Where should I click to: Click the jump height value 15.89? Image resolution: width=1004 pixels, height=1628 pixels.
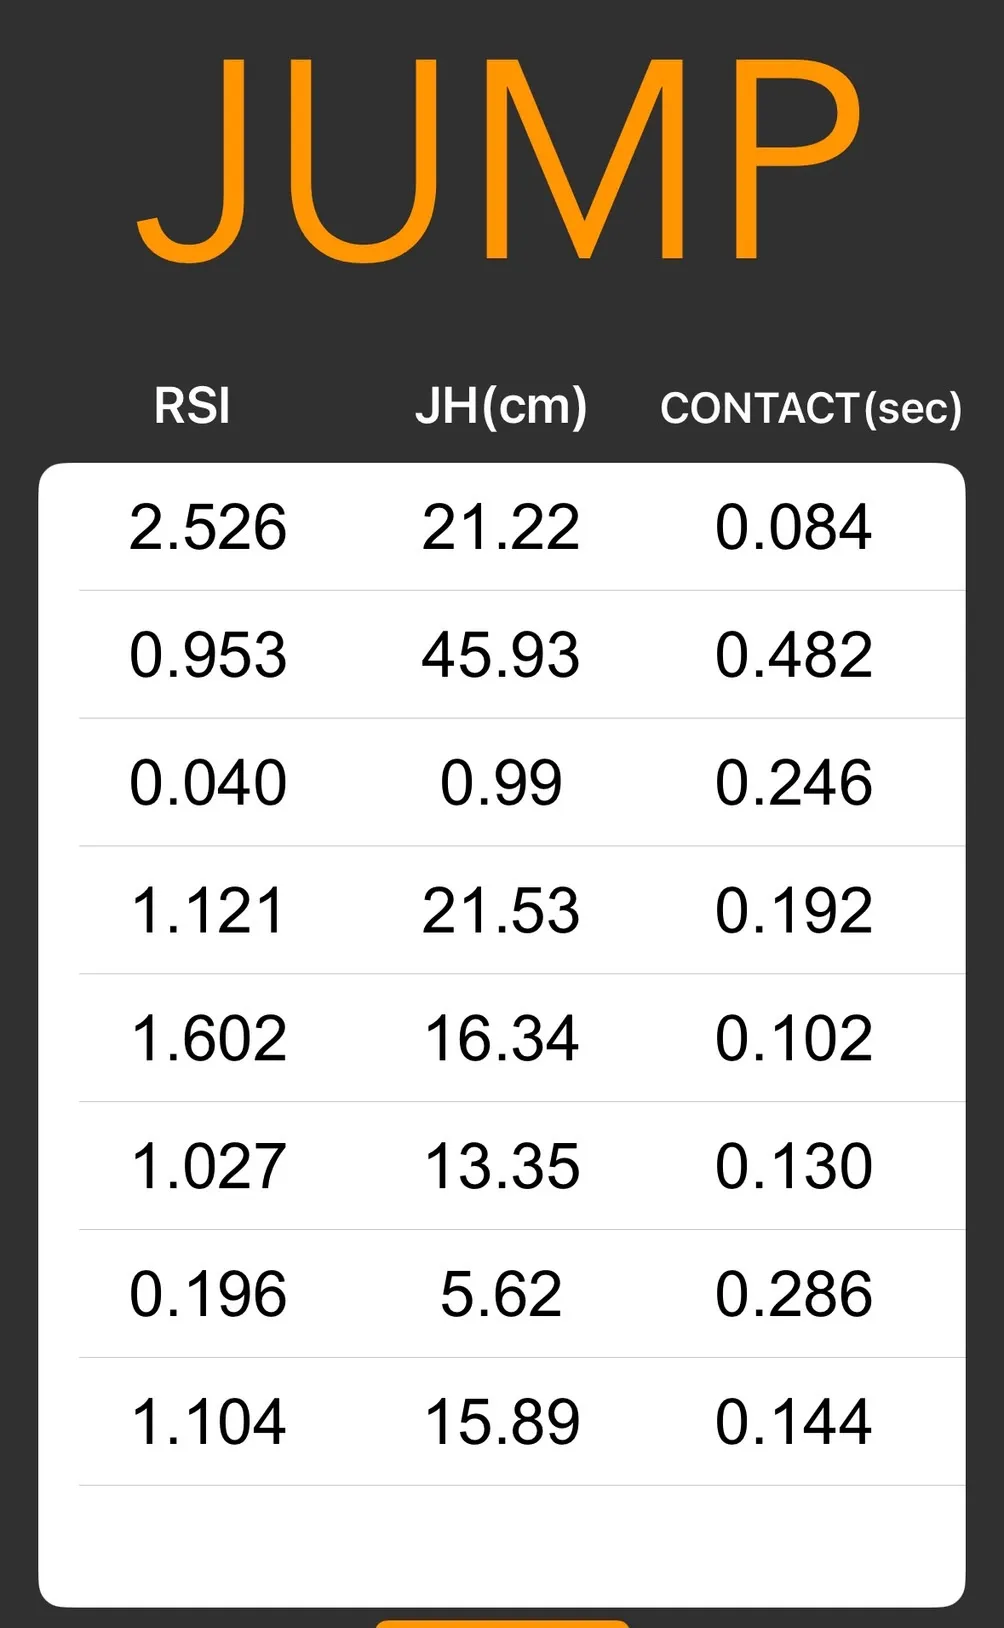click(x=501, y=1422)
